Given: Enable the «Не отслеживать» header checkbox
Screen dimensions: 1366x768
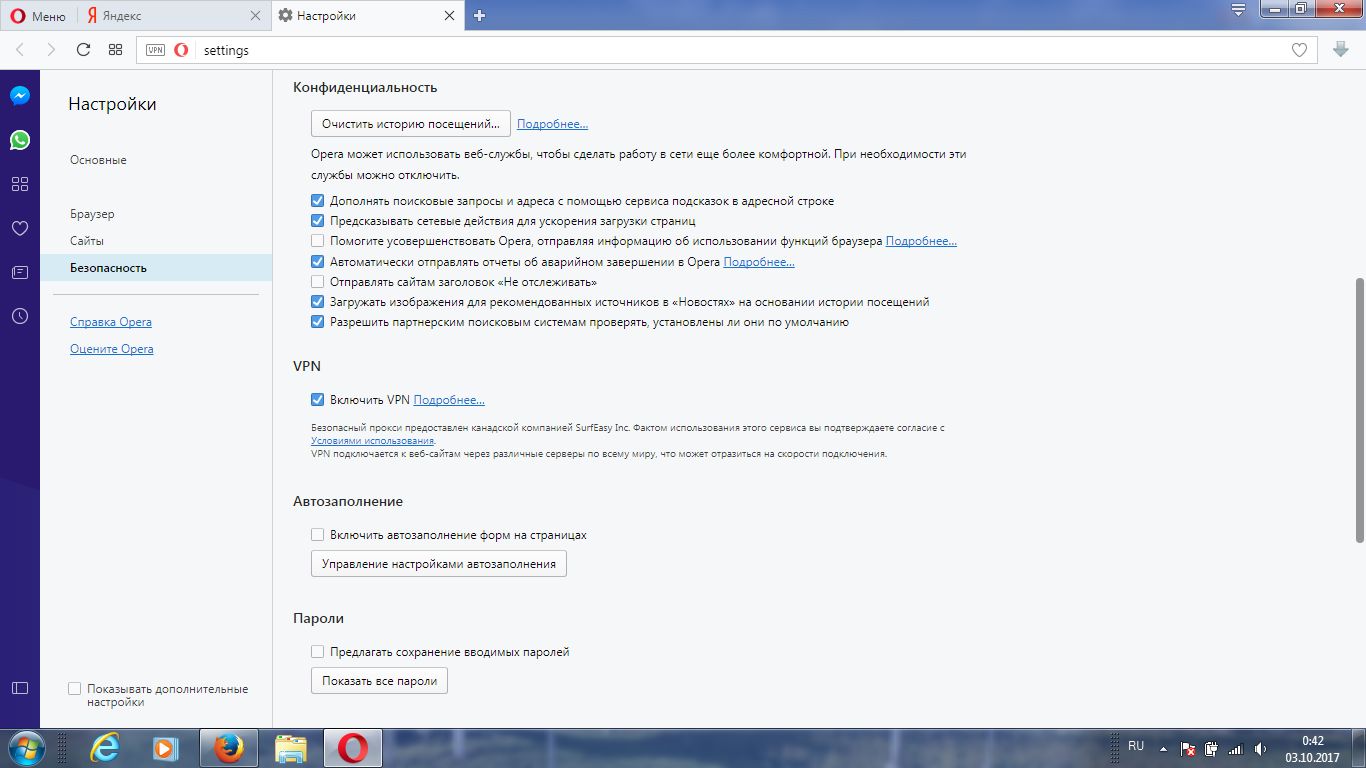Looking at the screenshot, I should [318, 282].
